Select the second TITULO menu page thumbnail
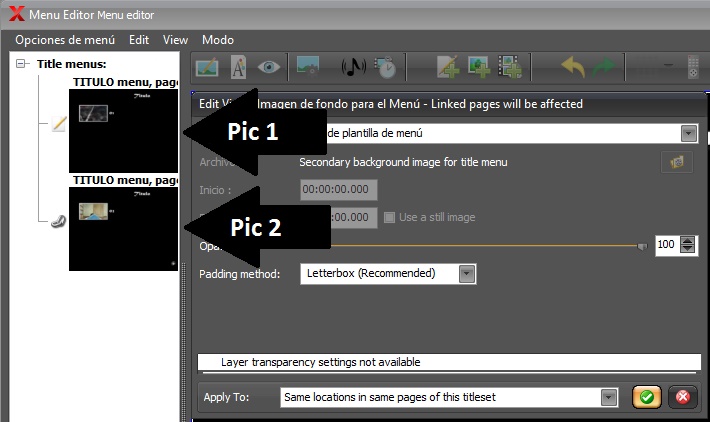The width and height of the screenshot is (710, 422). tap(123, 229)
